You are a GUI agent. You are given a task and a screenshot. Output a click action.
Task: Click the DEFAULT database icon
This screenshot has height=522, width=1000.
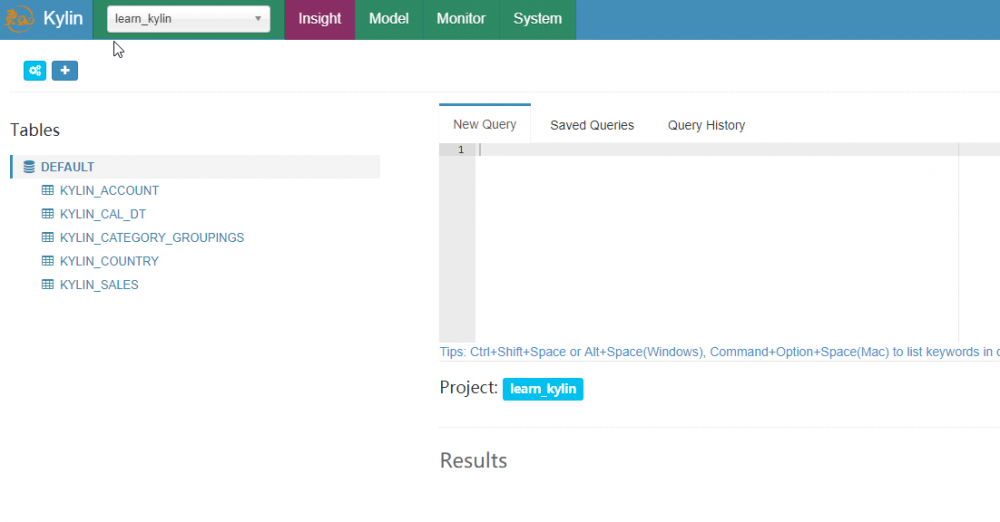[29, 167]
